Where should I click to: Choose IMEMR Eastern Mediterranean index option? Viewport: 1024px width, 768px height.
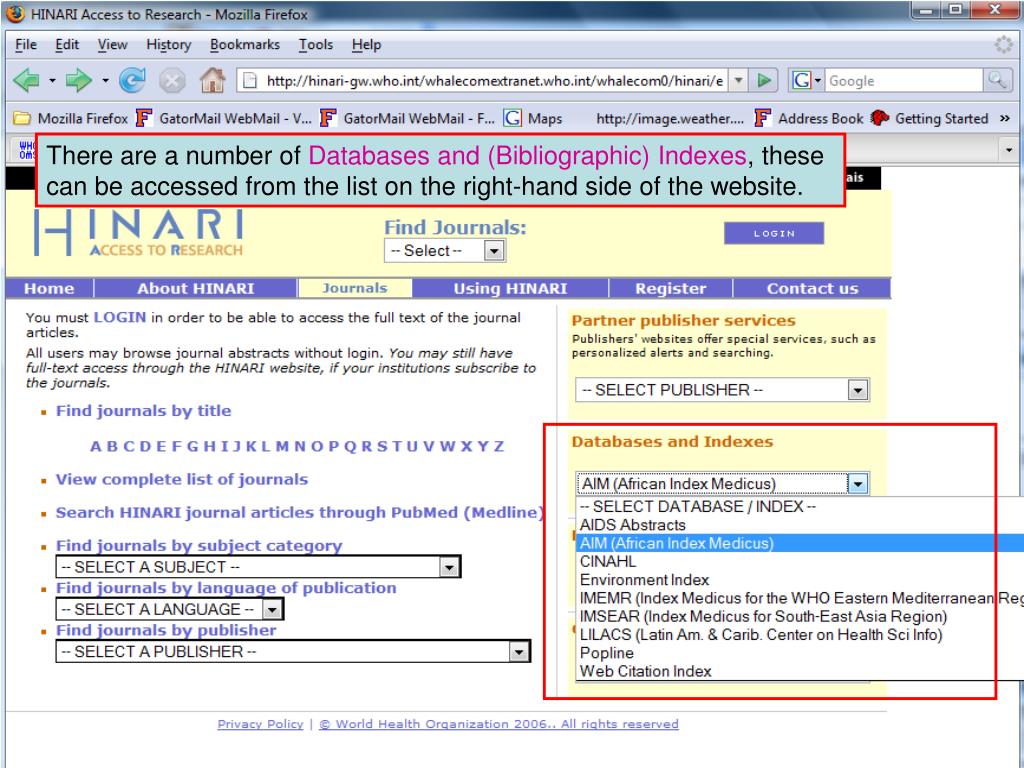pos(800,598)
